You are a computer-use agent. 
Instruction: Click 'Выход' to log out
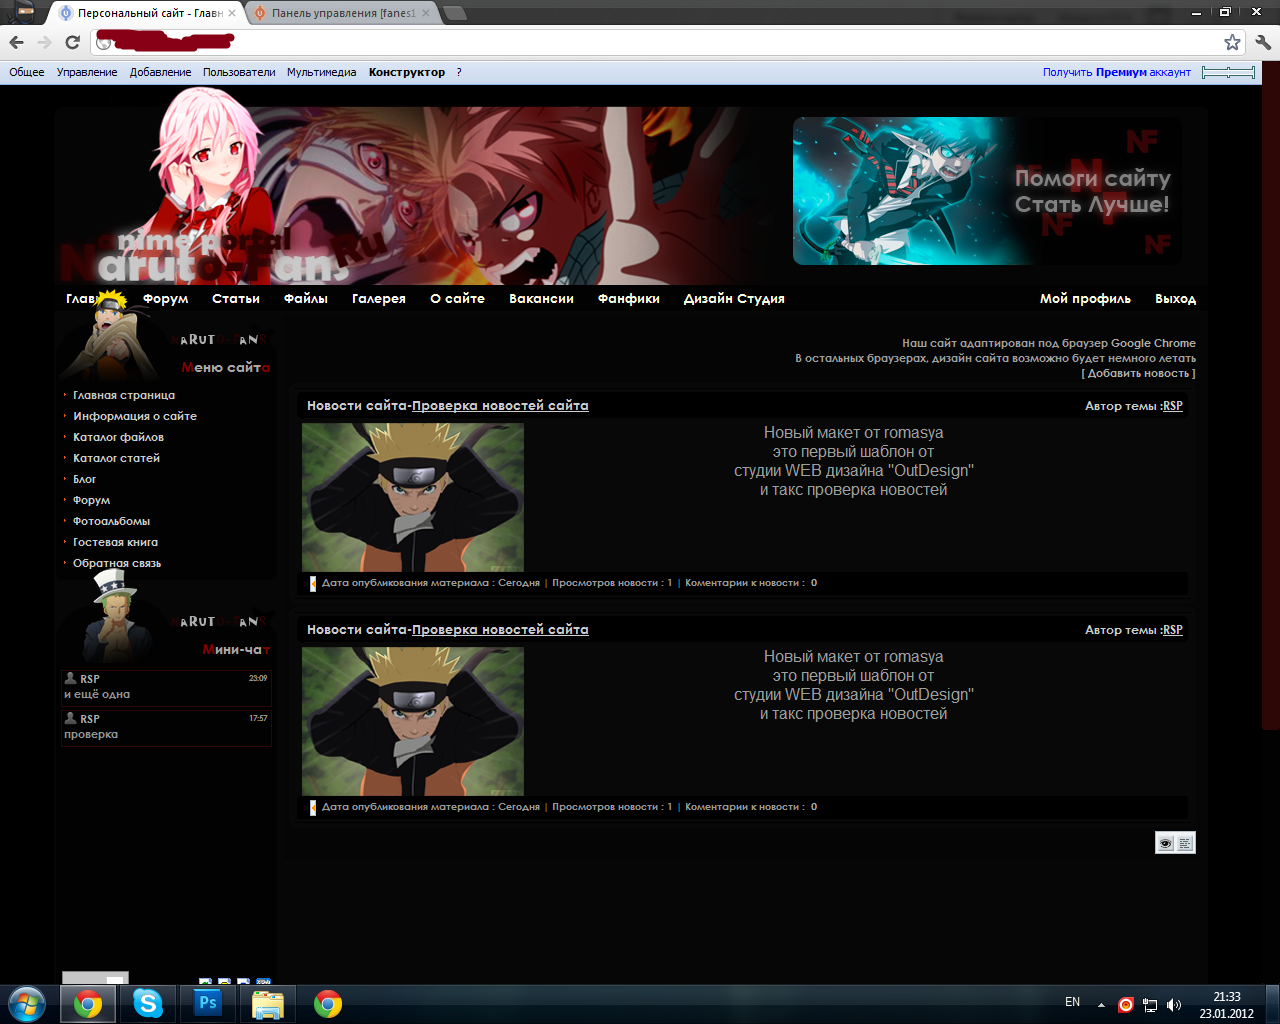(1175, 298)
